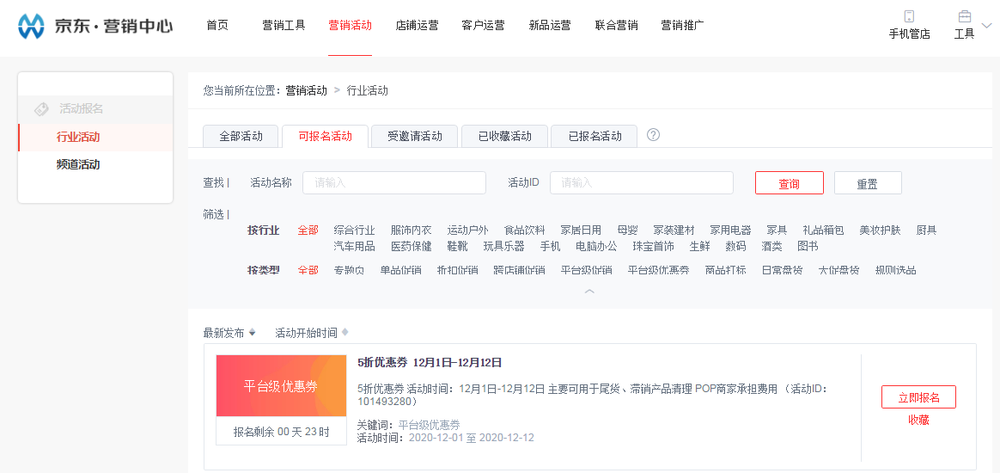
Task: Open the 工具 toolbox menu
Action: click(964, 17)
